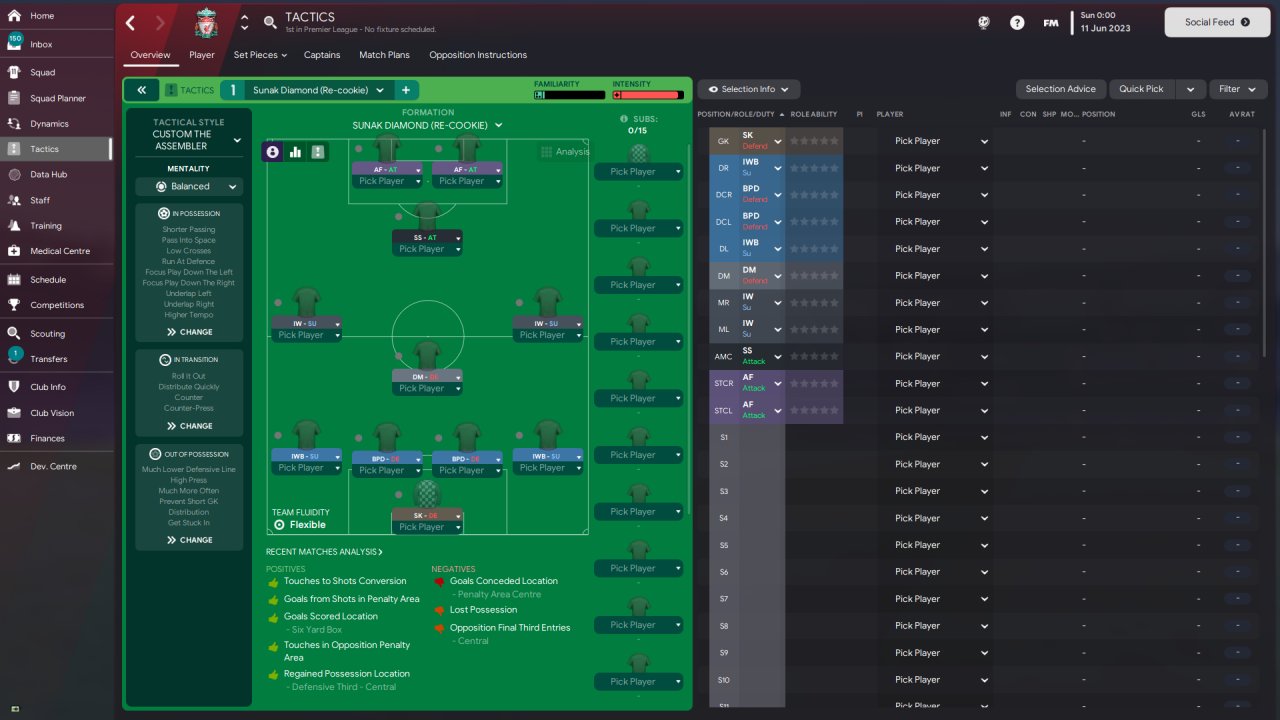The width and height of the screenshot is (1280, 720).
Task: Switch to the Captains tab
Action: (322, 55)
